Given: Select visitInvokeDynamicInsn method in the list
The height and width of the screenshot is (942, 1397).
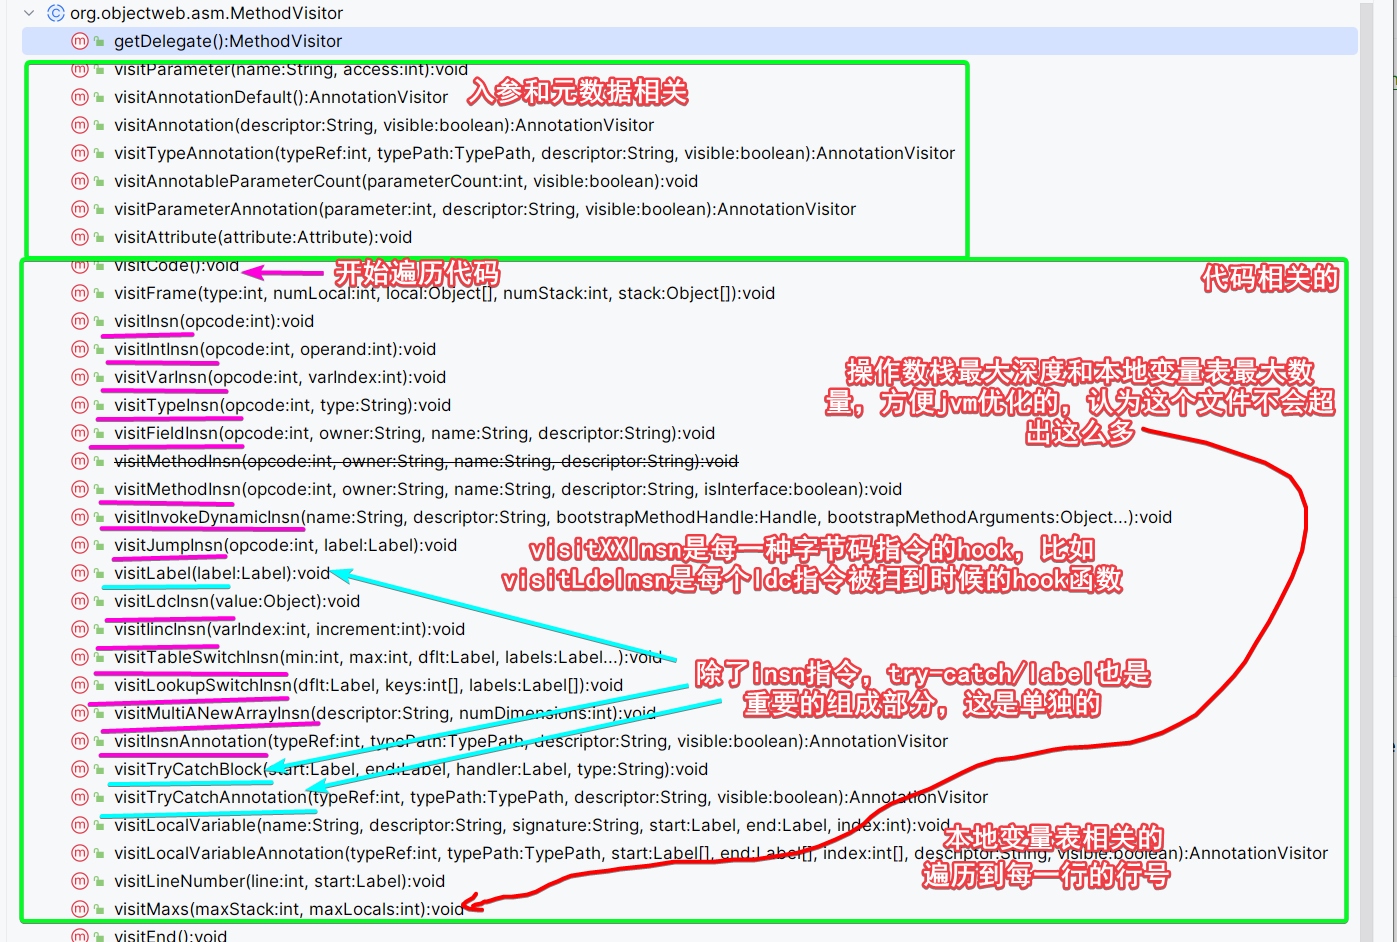Looking at the screenshot, I should [642, 517].
